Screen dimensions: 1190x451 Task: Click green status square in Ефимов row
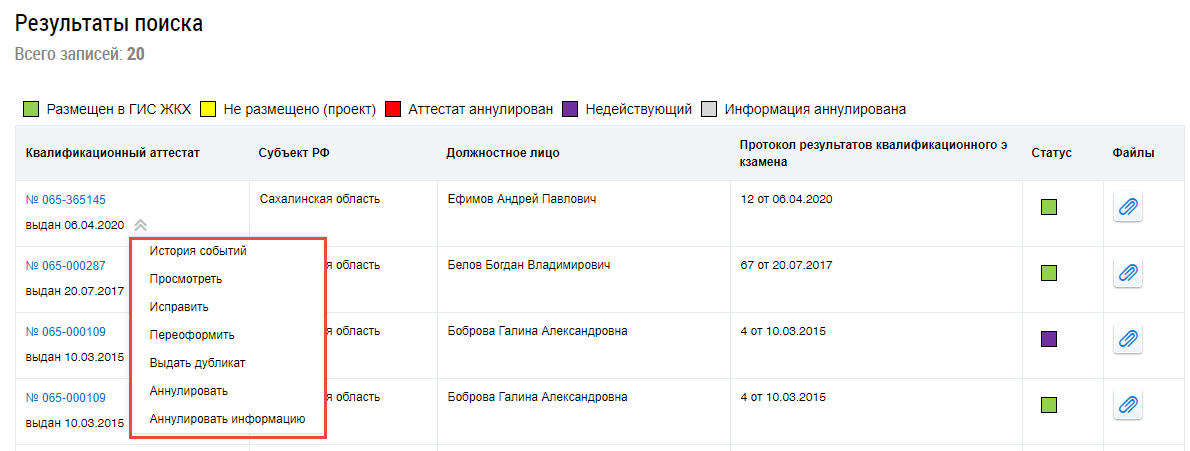pos(1049,208)
